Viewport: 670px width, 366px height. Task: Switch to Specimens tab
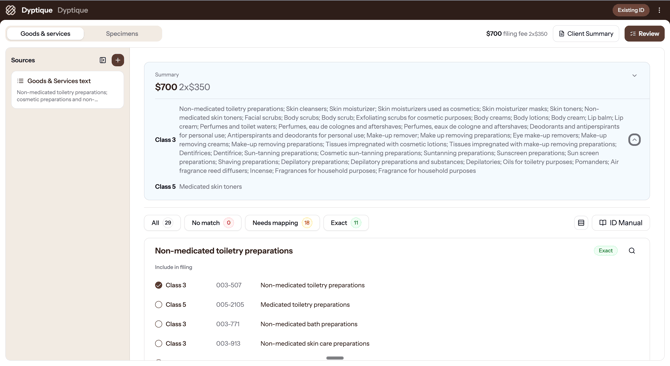(122, 34)
